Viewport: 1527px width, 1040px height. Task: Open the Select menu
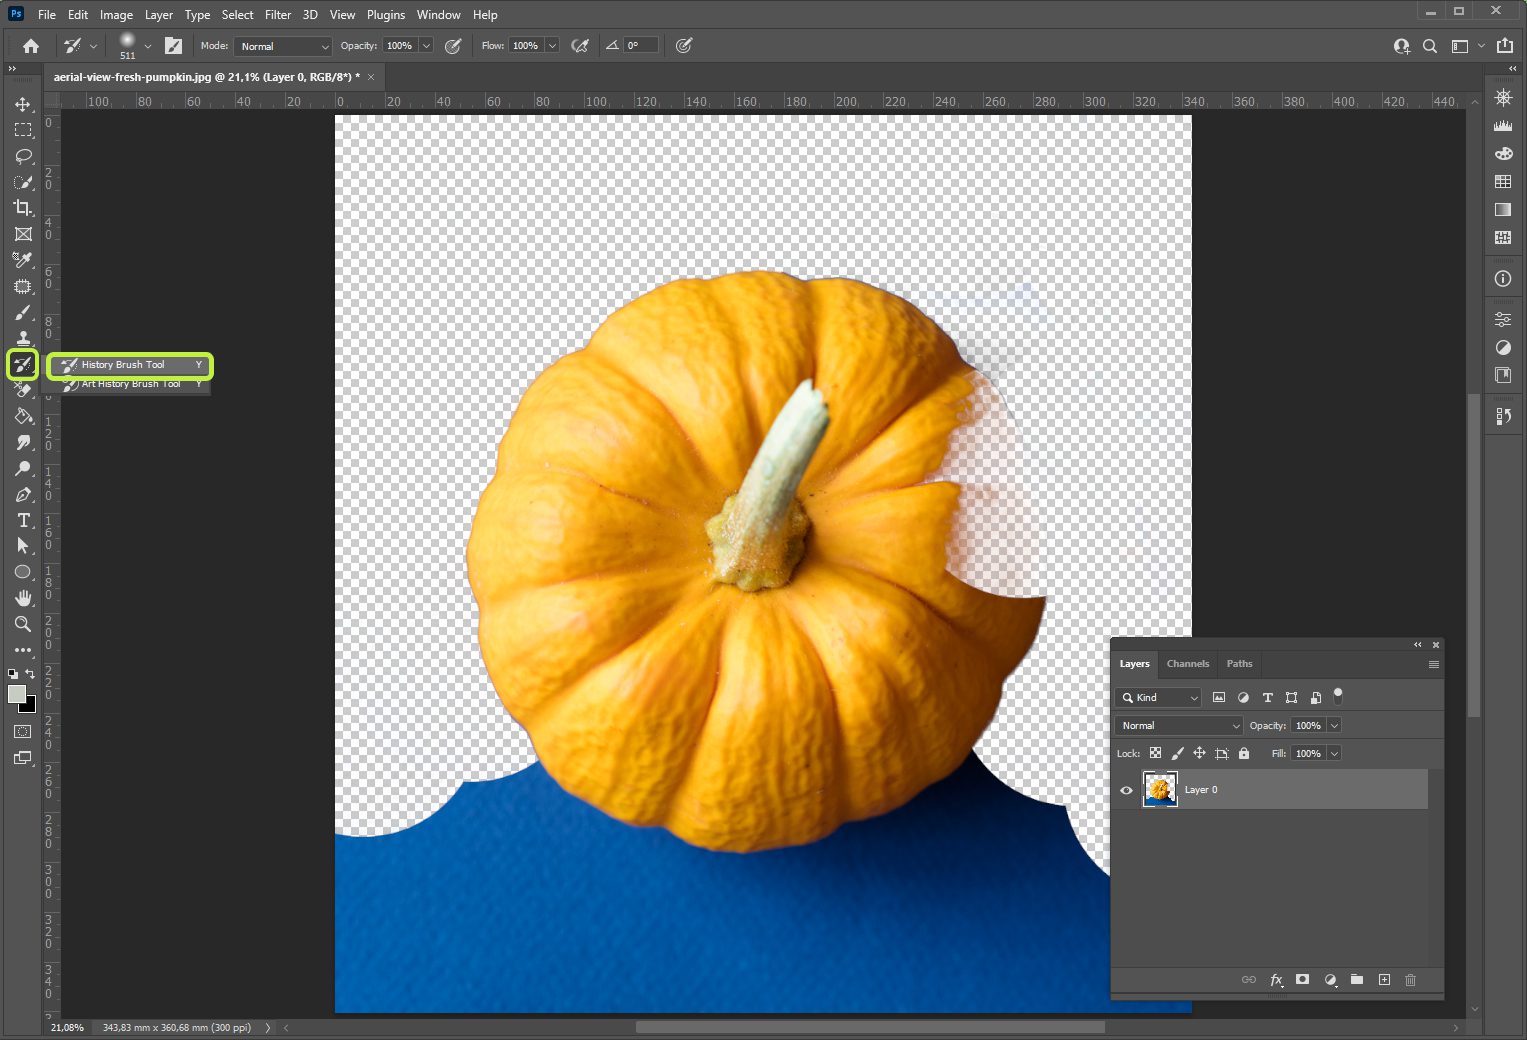point(237,15)
